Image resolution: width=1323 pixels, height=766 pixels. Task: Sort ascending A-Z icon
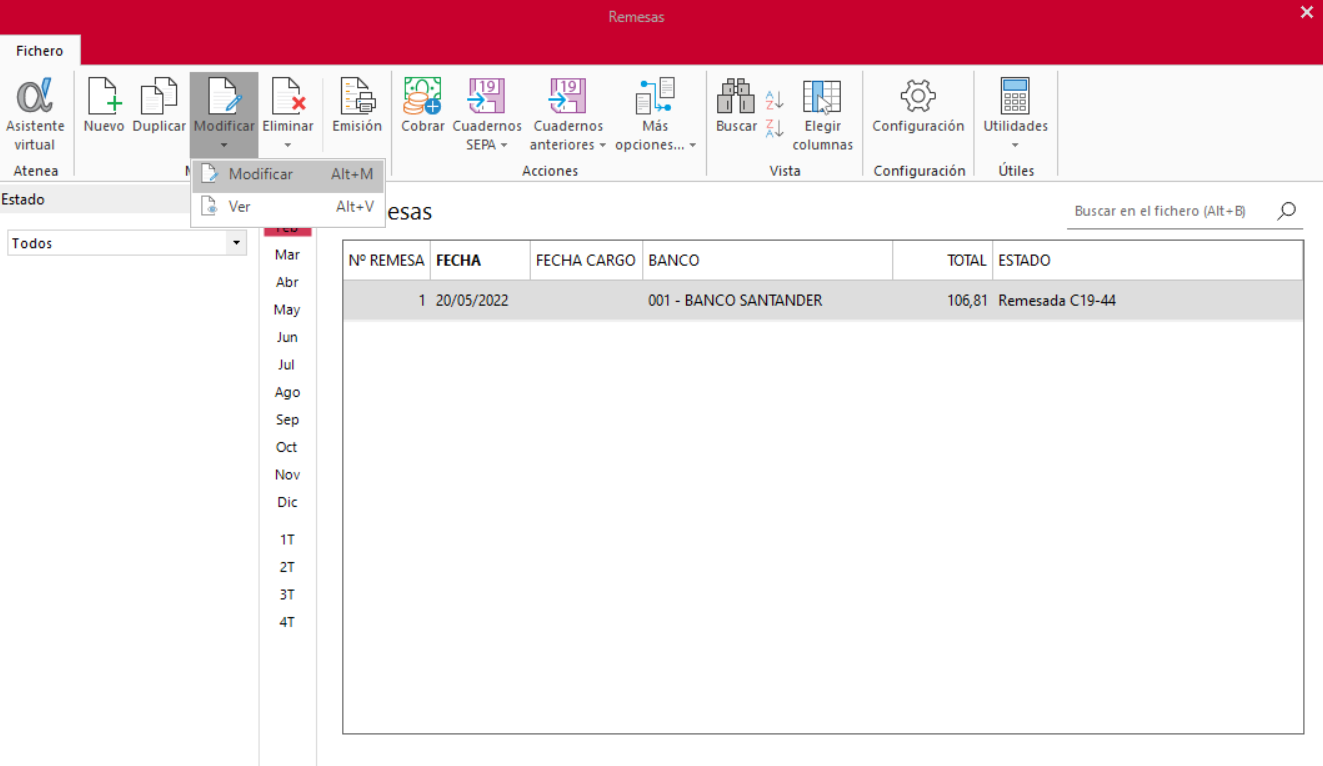(x=774, y=99)
